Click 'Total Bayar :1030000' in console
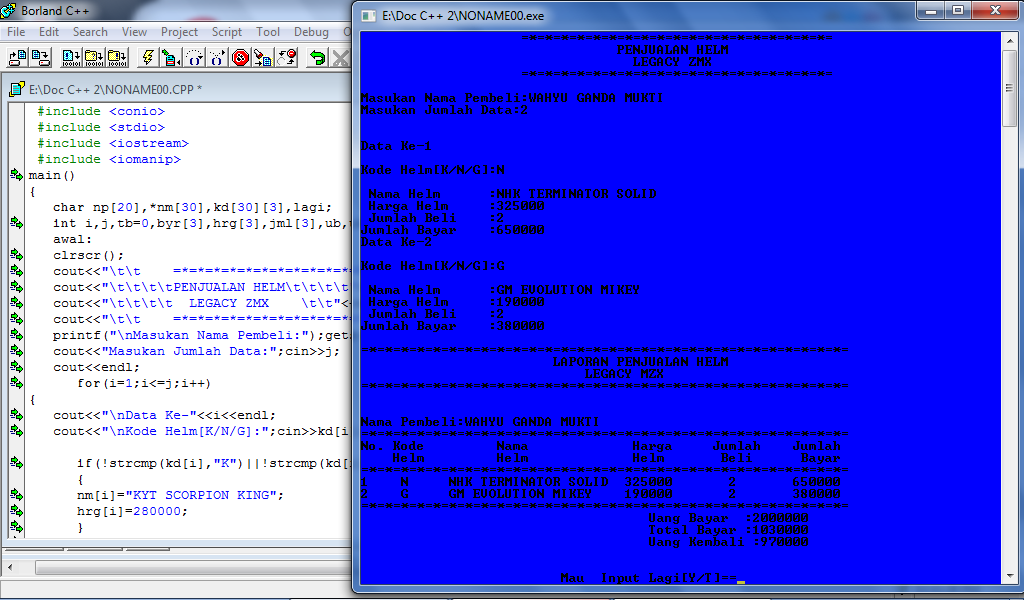 click(728, 529)
